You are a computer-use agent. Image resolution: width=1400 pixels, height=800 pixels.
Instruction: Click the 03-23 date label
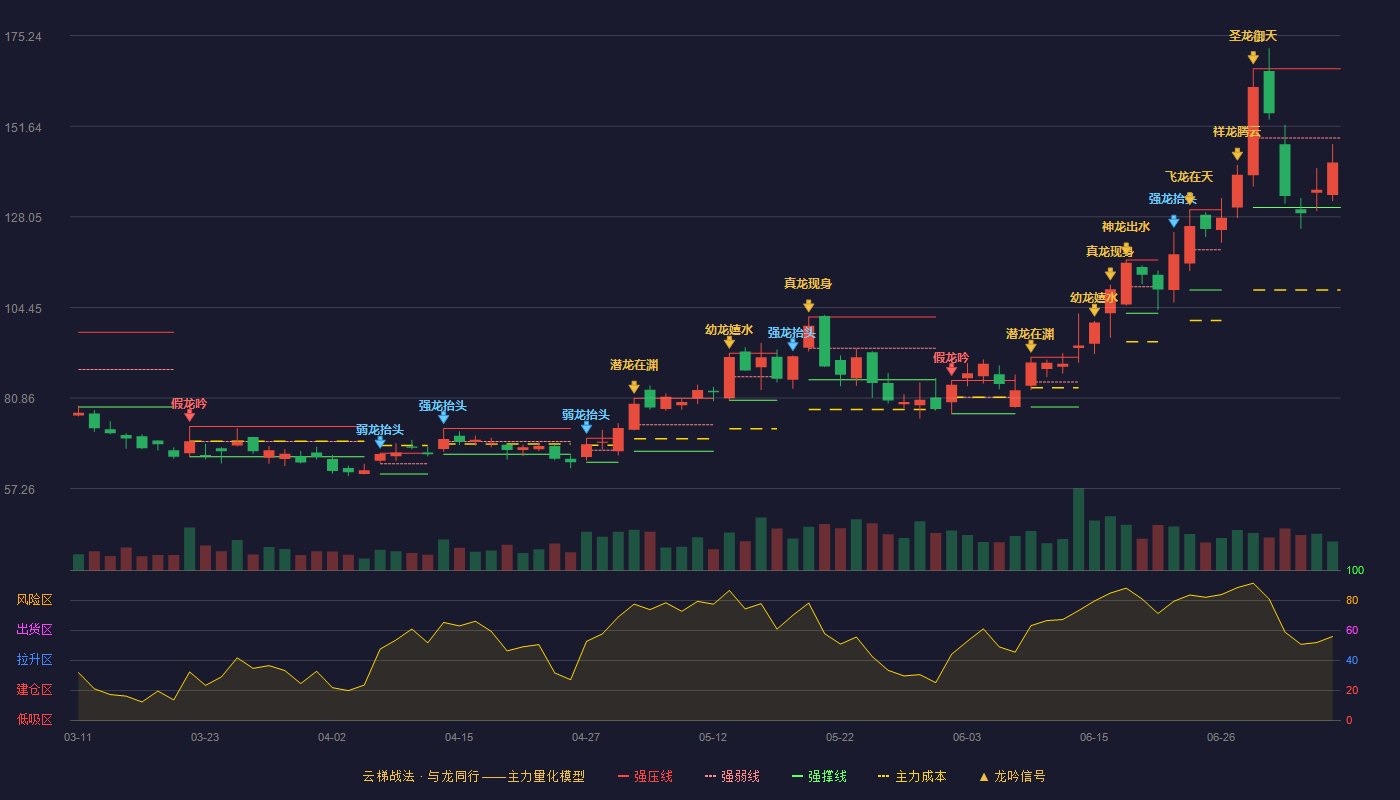point(205,737)
